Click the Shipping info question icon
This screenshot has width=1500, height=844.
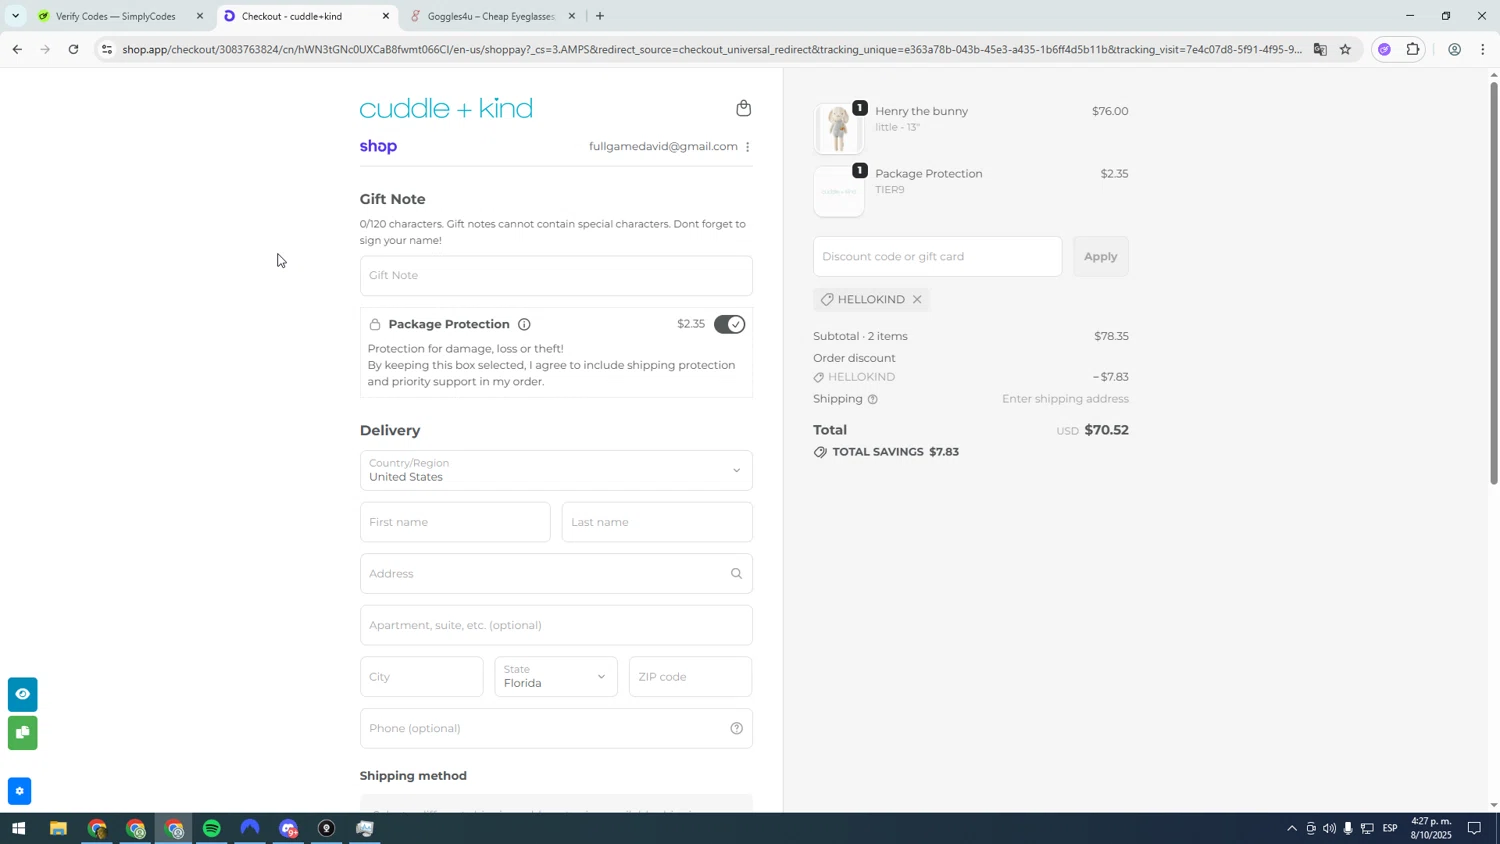(873, 400)
